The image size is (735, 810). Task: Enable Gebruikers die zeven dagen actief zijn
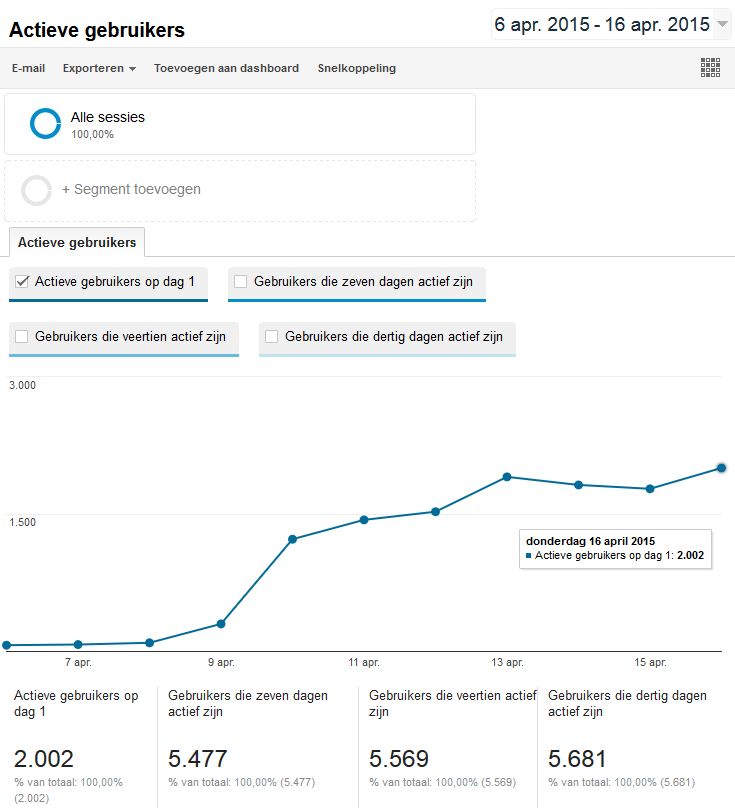[x=240, y=282]
